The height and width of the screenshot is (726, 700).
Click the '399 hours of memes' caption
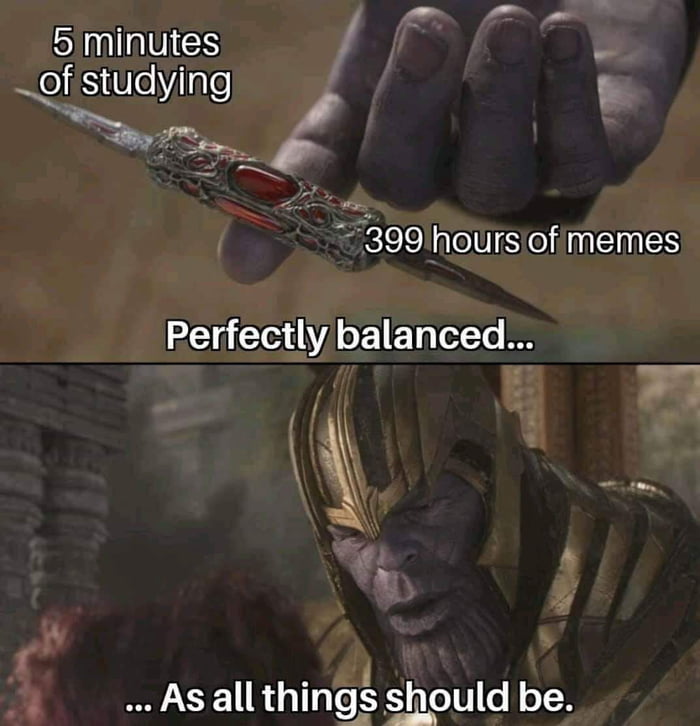522,241
